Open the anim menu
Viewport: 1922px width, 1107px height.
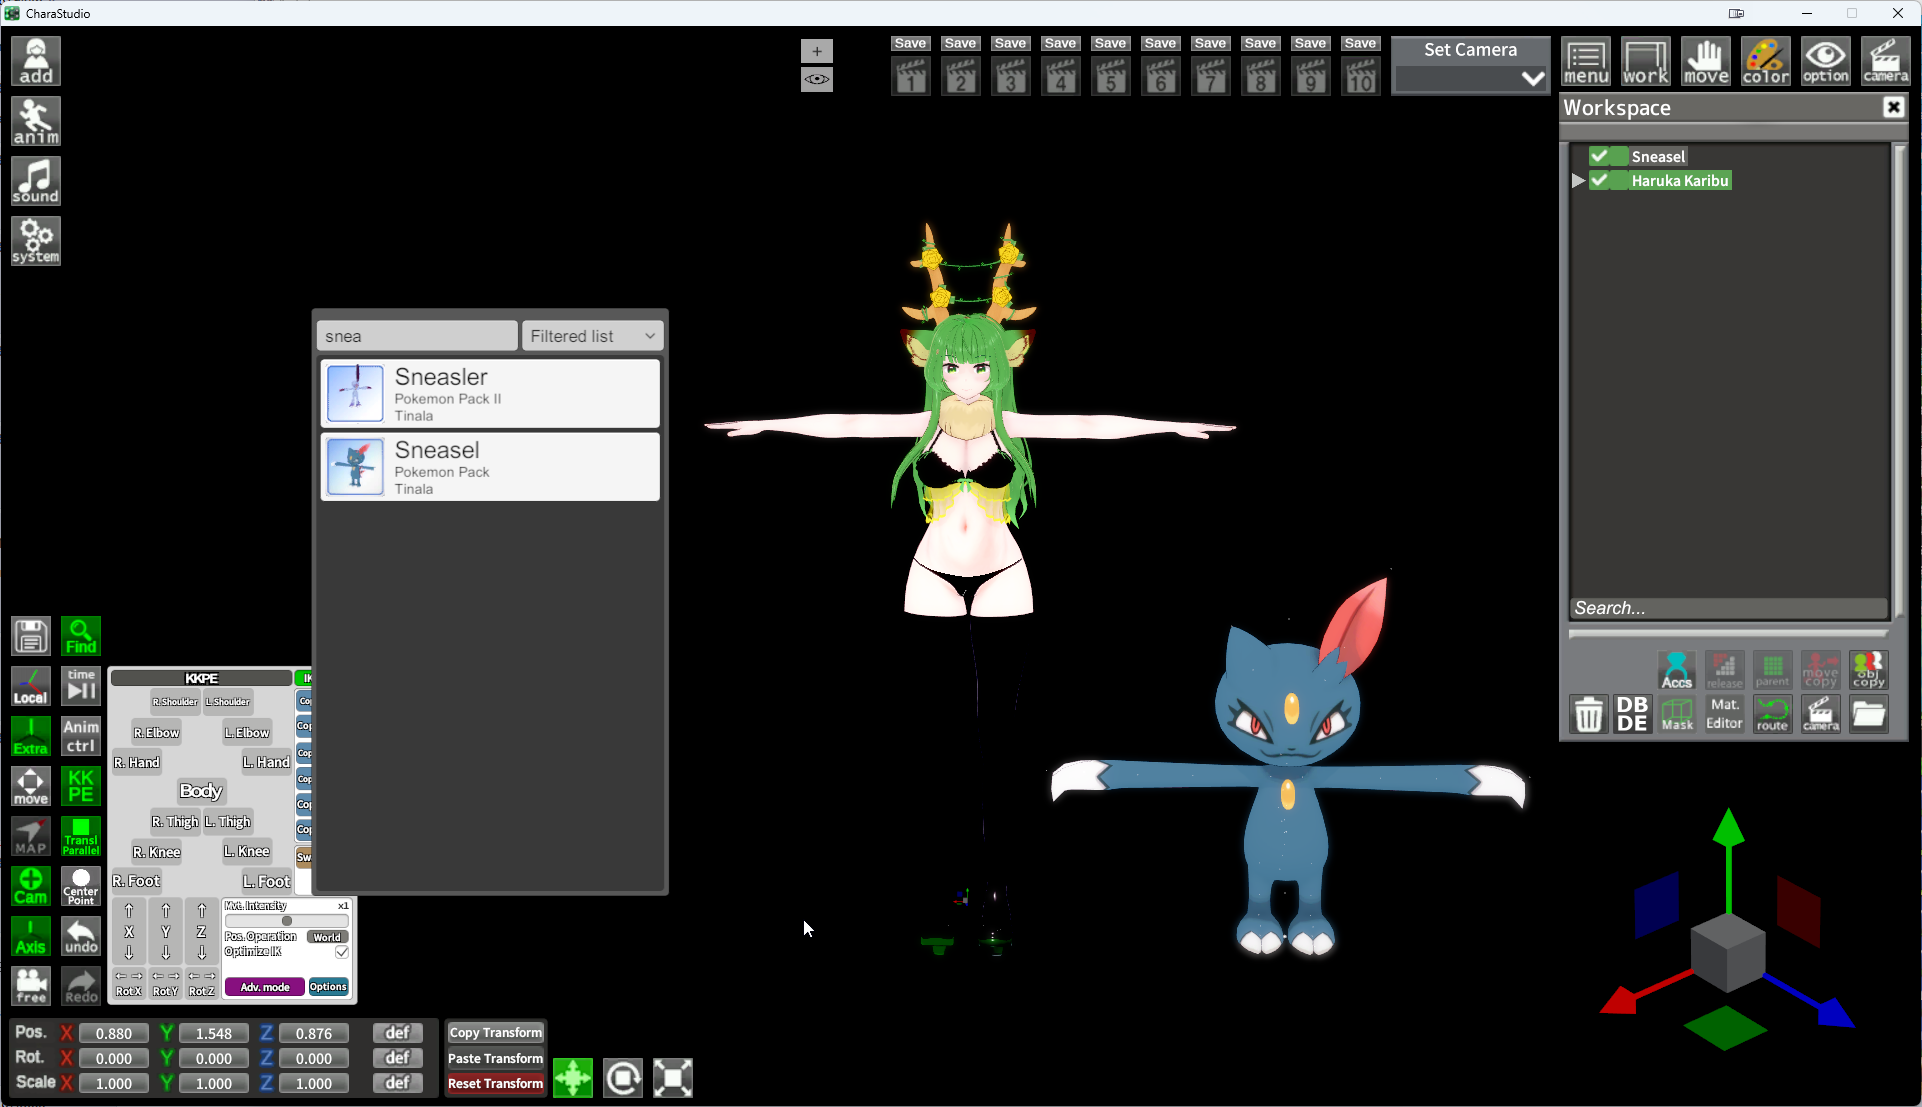point(36,121)
